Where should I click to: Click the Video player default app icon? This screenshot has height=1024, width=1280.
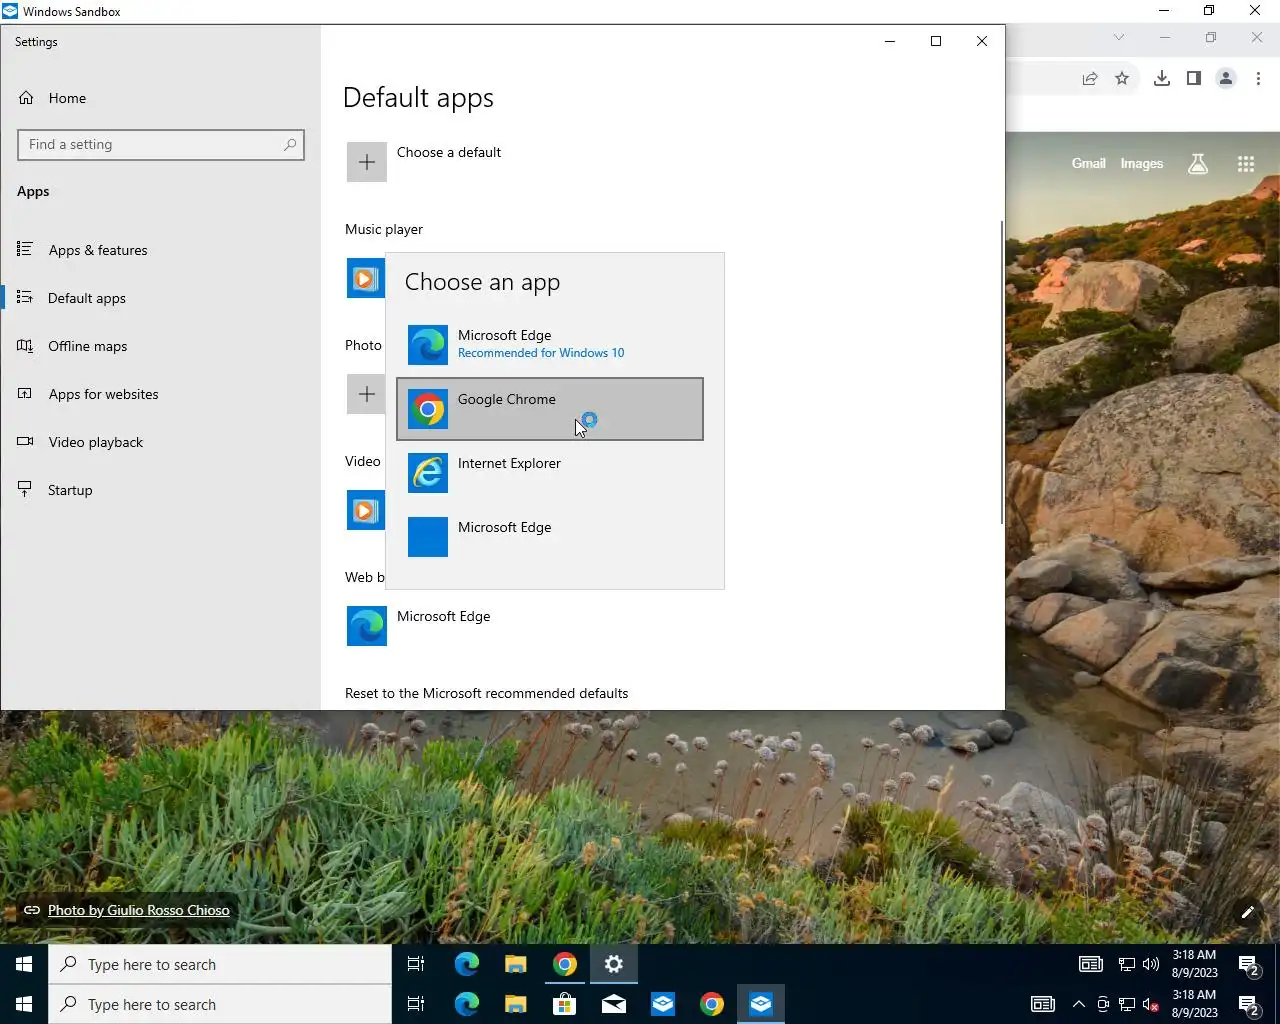pyautogui.click(x=365, y=510)
